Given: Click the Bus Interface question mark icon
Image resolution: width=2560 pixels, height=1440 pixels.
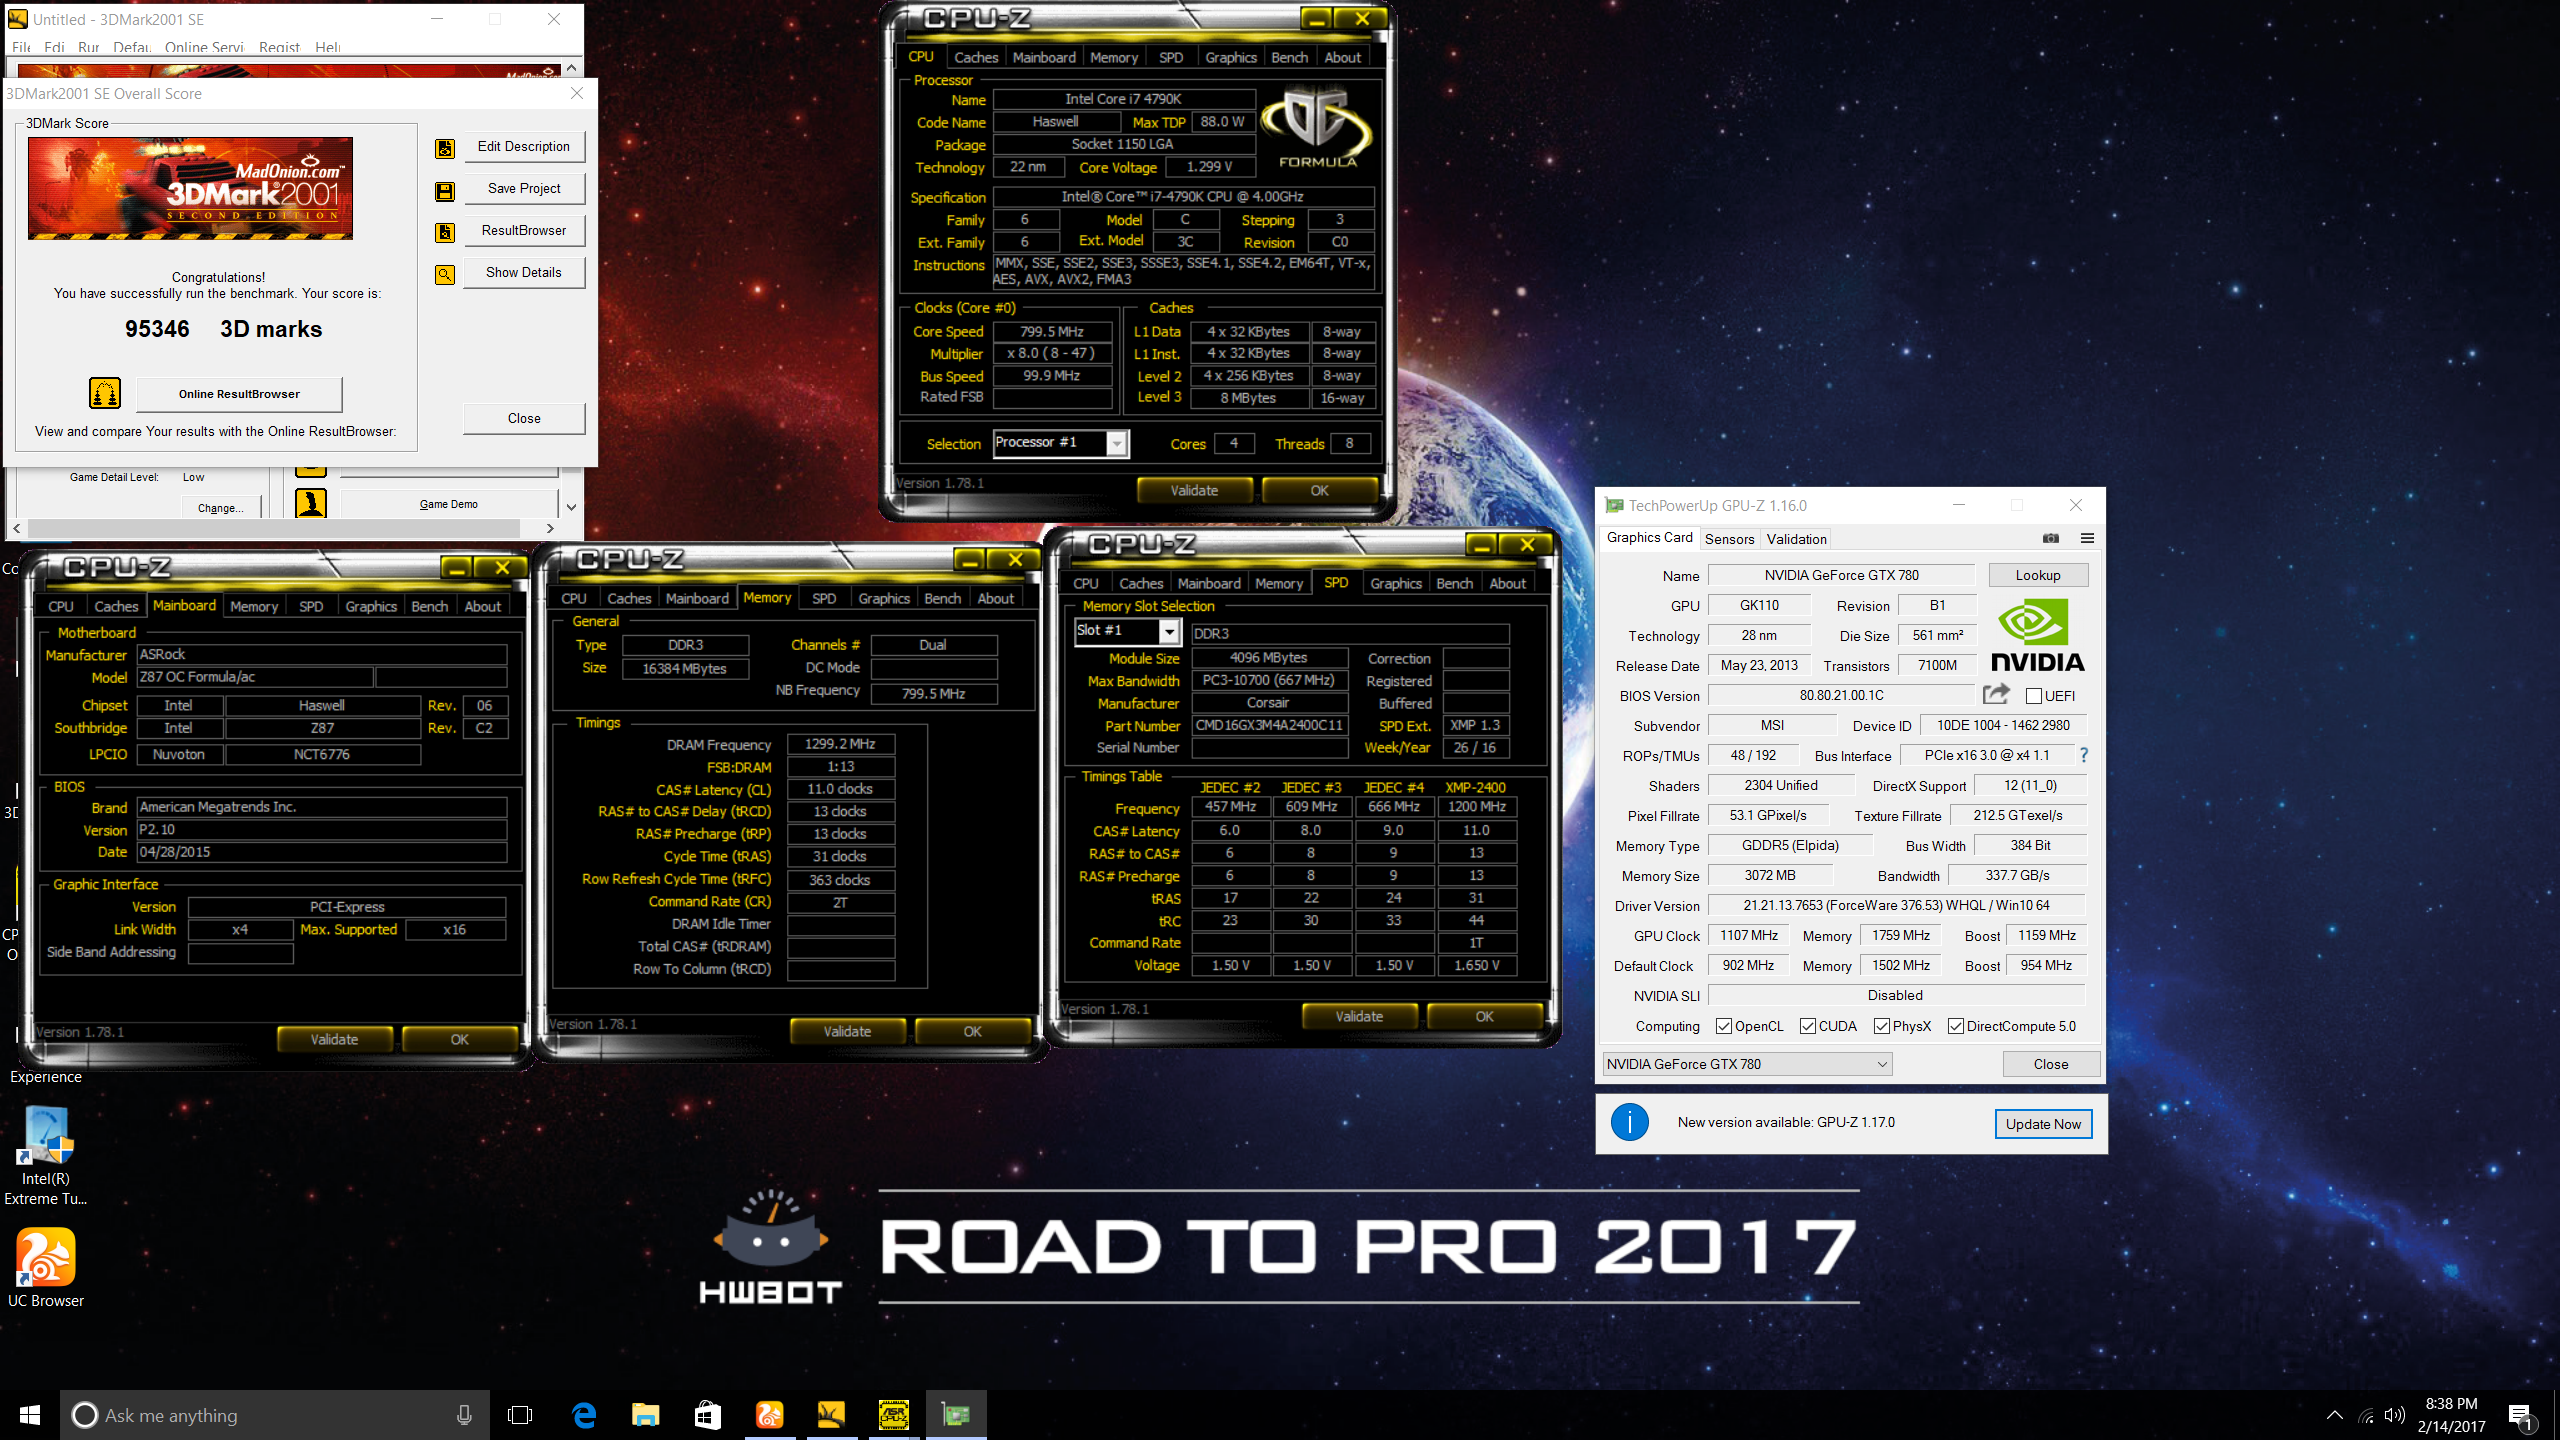Looking at the screenshot, I should pos(2084,755).
